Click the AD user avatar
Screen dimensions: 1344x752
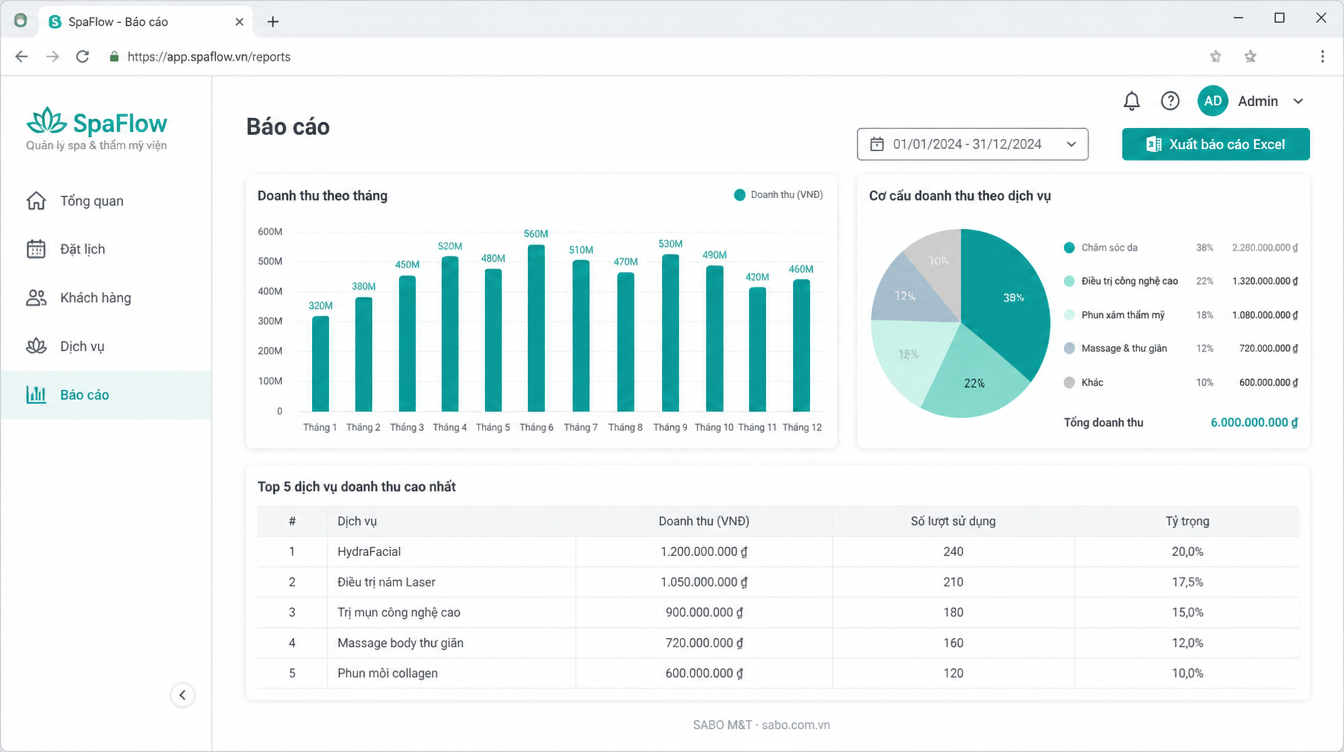(x=1213, y=101)
